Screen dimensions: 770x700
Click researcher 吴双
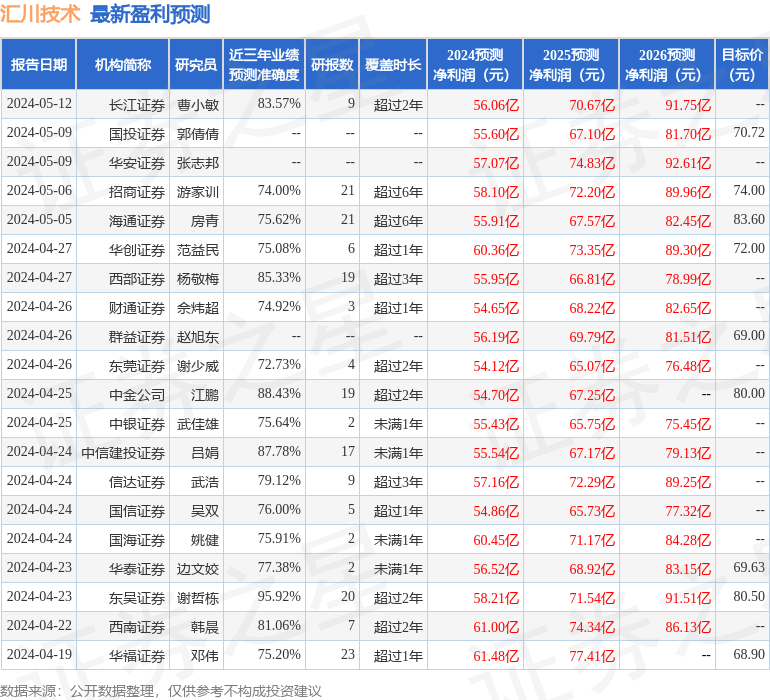click(205, 511)
